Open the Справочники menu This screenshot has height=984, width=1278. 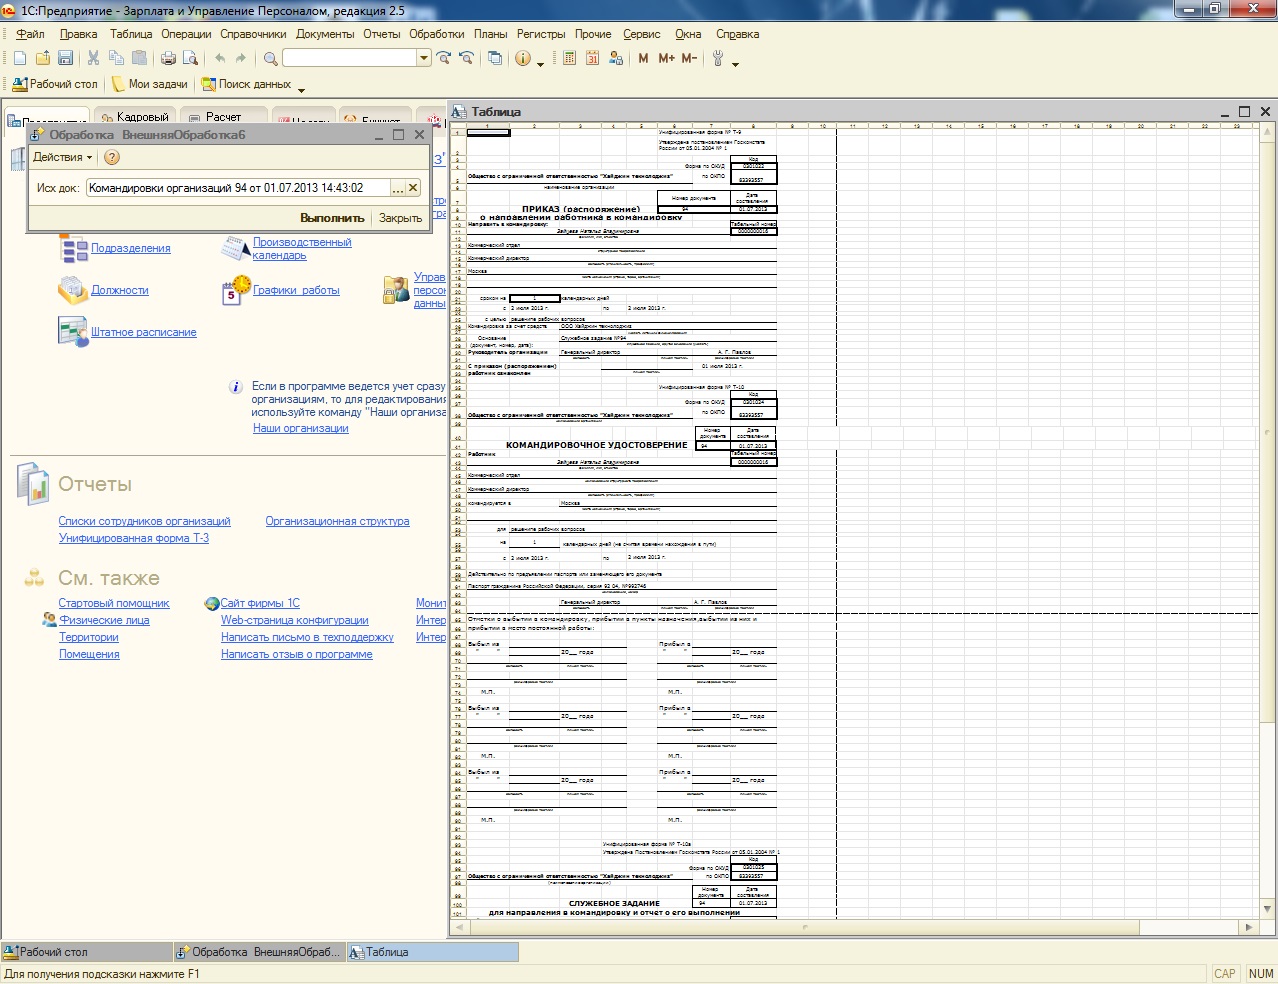pos(253,34)
